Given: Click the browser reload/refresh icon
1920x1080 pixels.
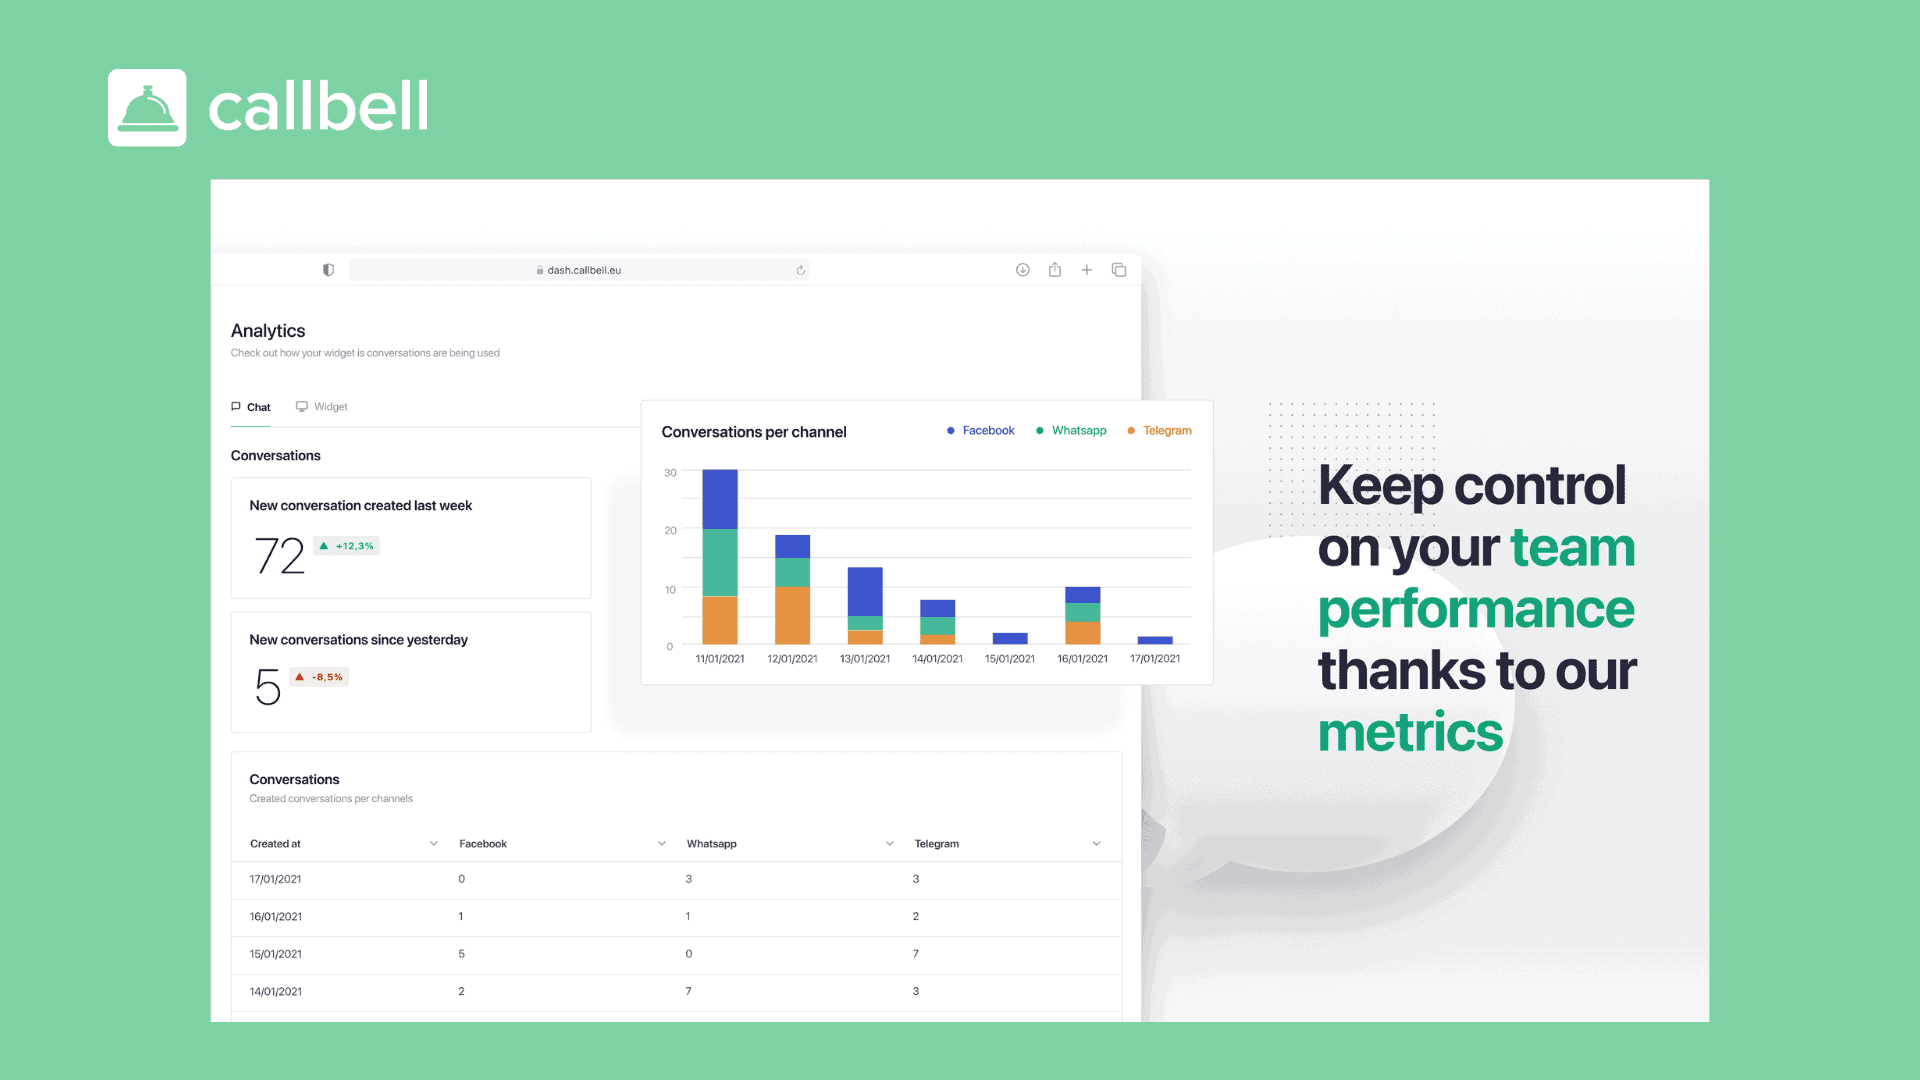Looking at the screenshot, I should coord(800,269).
